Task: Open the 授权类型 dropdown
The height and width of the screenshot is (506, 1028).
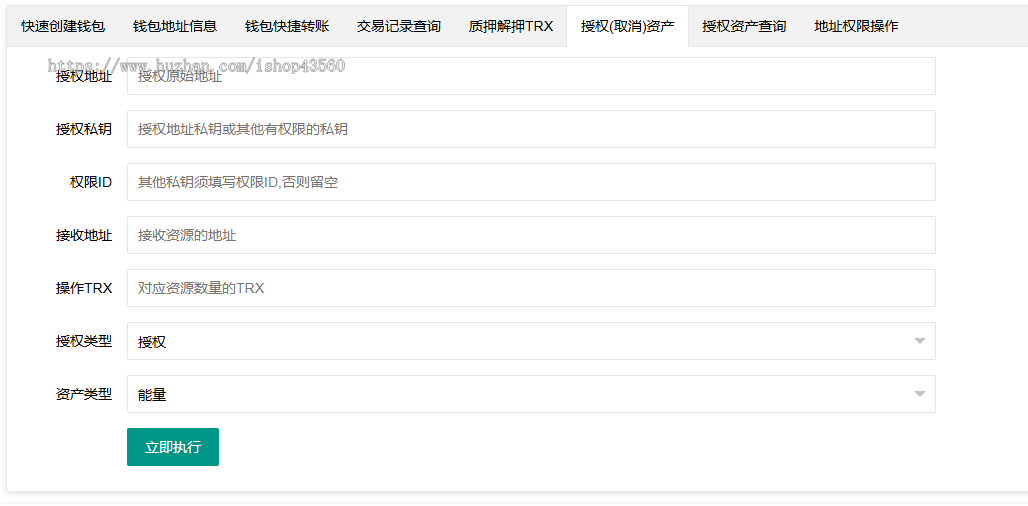Action: click(531, 341)
